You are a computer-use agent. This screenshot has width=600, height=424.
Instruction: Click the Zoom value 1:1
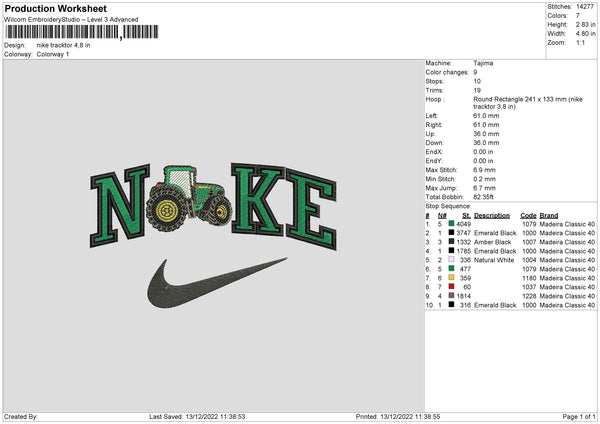(x=580, y=42)
